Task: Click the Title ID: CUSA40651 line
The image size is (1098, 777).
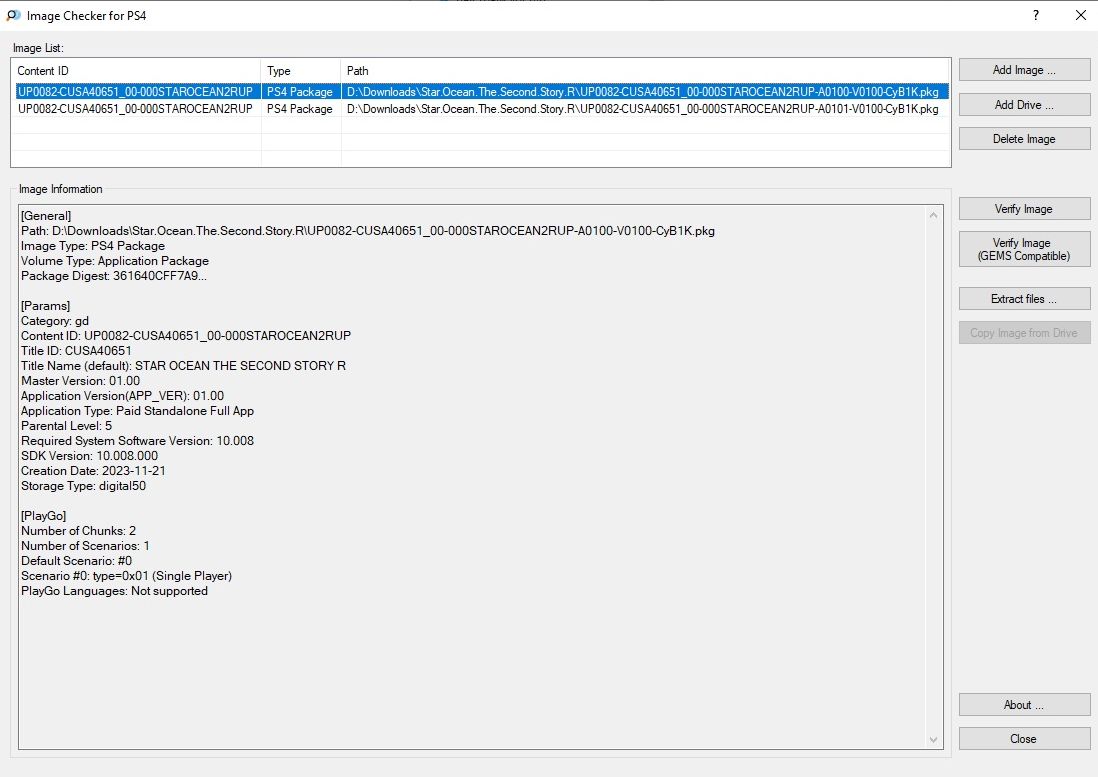Action: tap(76, 351)
